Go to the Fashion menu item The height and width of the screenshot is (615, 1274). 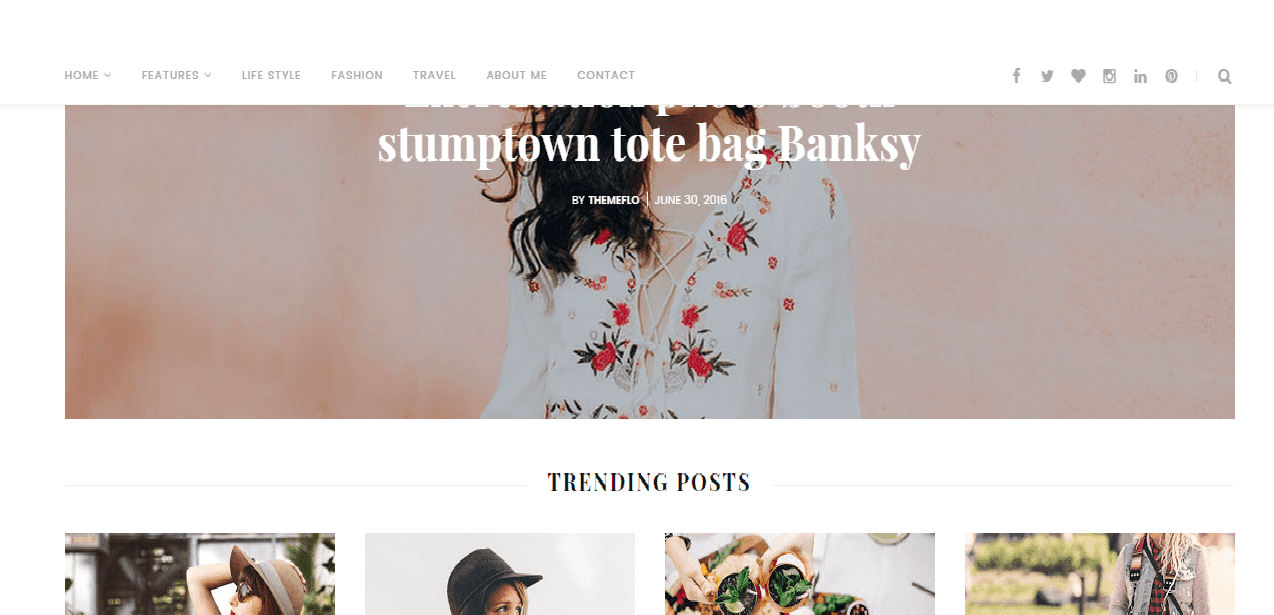[x=357, y=75]
